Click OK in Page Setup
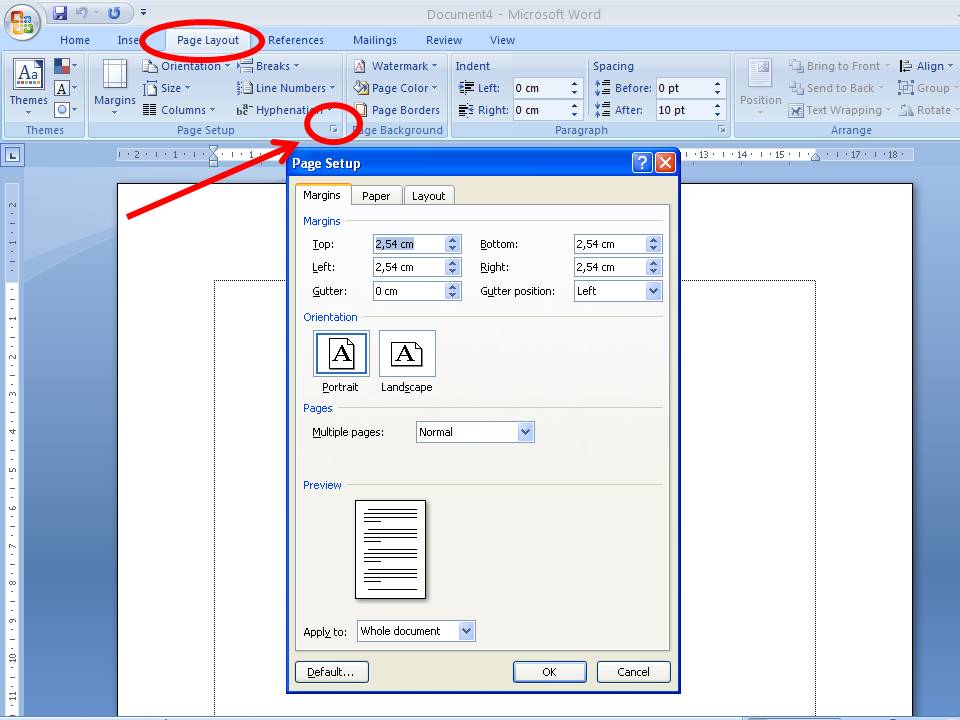This screenshot has width=960, height=720. coord(549,672)
